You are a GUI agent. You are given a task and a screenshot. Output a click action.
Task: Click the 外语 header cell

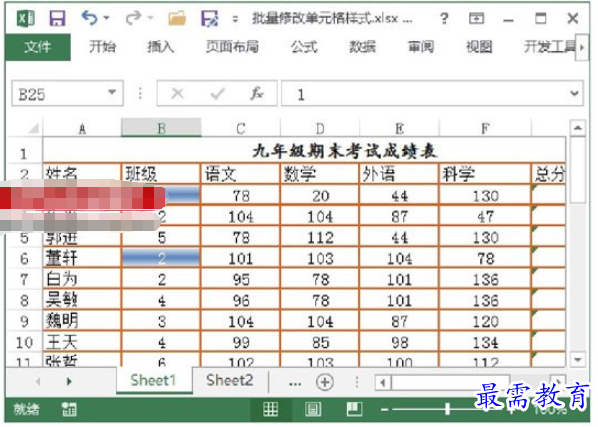pyautogui.click(x=399, y=174)
